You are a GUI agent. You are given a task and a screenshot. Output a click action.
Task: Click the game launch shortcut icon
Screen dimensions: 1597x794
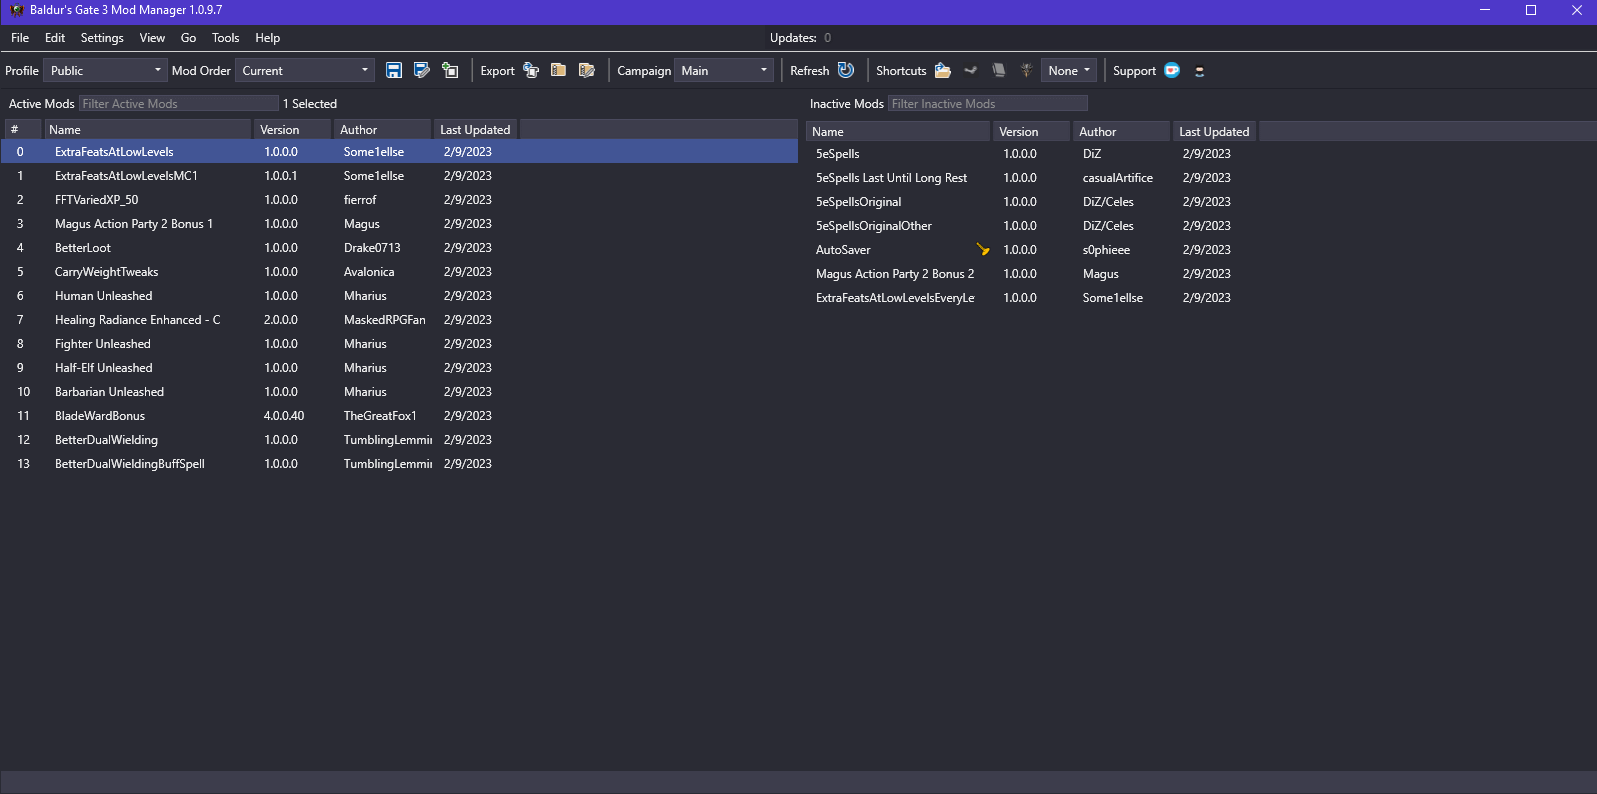point(1026,70)
